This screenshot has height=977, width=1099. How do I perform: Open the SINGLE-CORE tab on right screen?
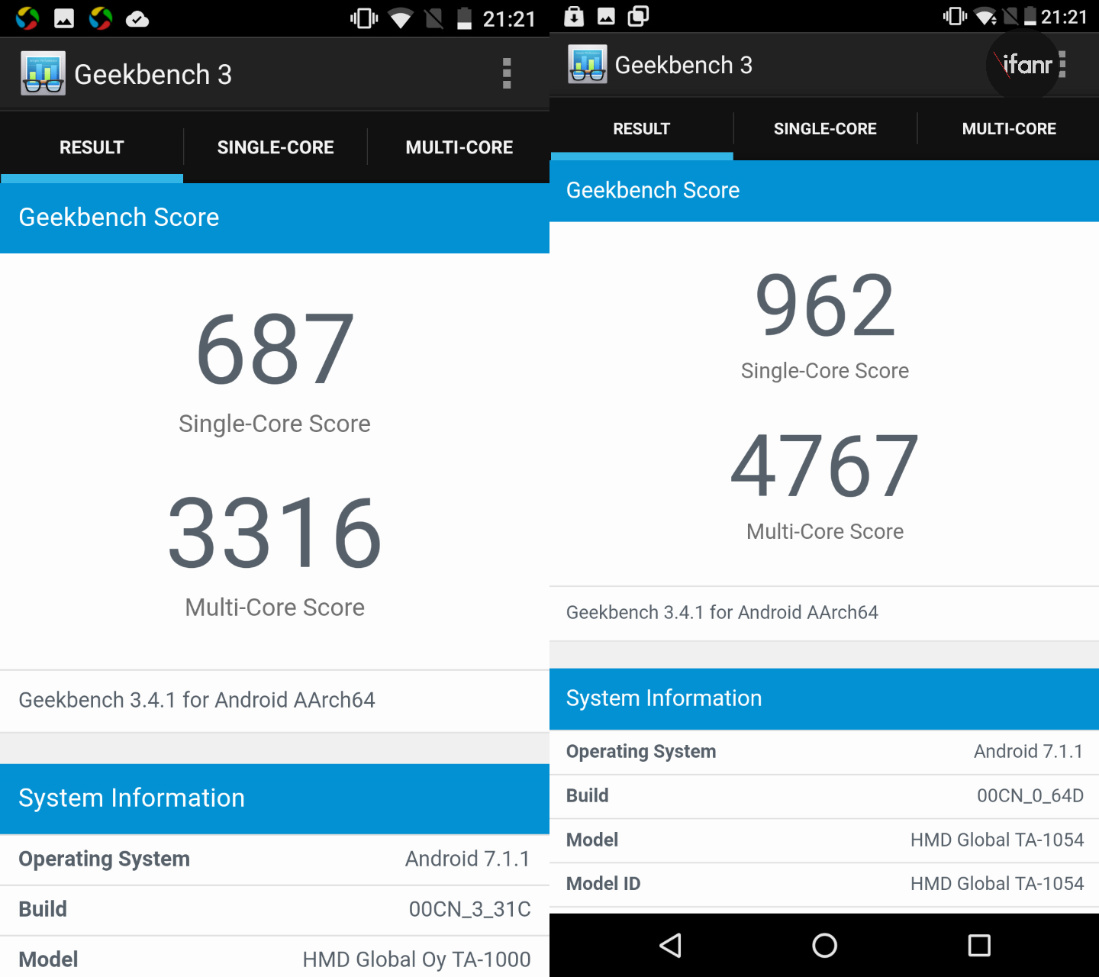tap(825, 129)
